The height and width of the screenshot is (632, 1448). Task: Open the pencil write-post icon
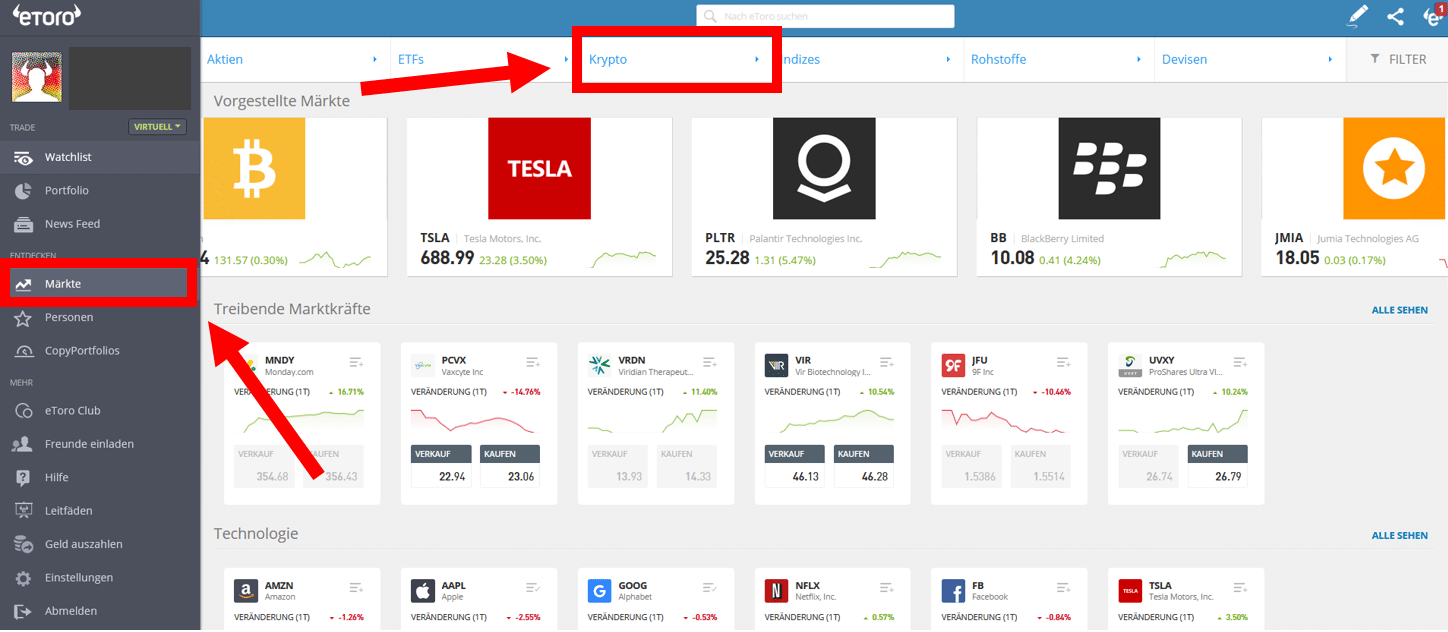pyautogui.click(x=1357, y=16)
